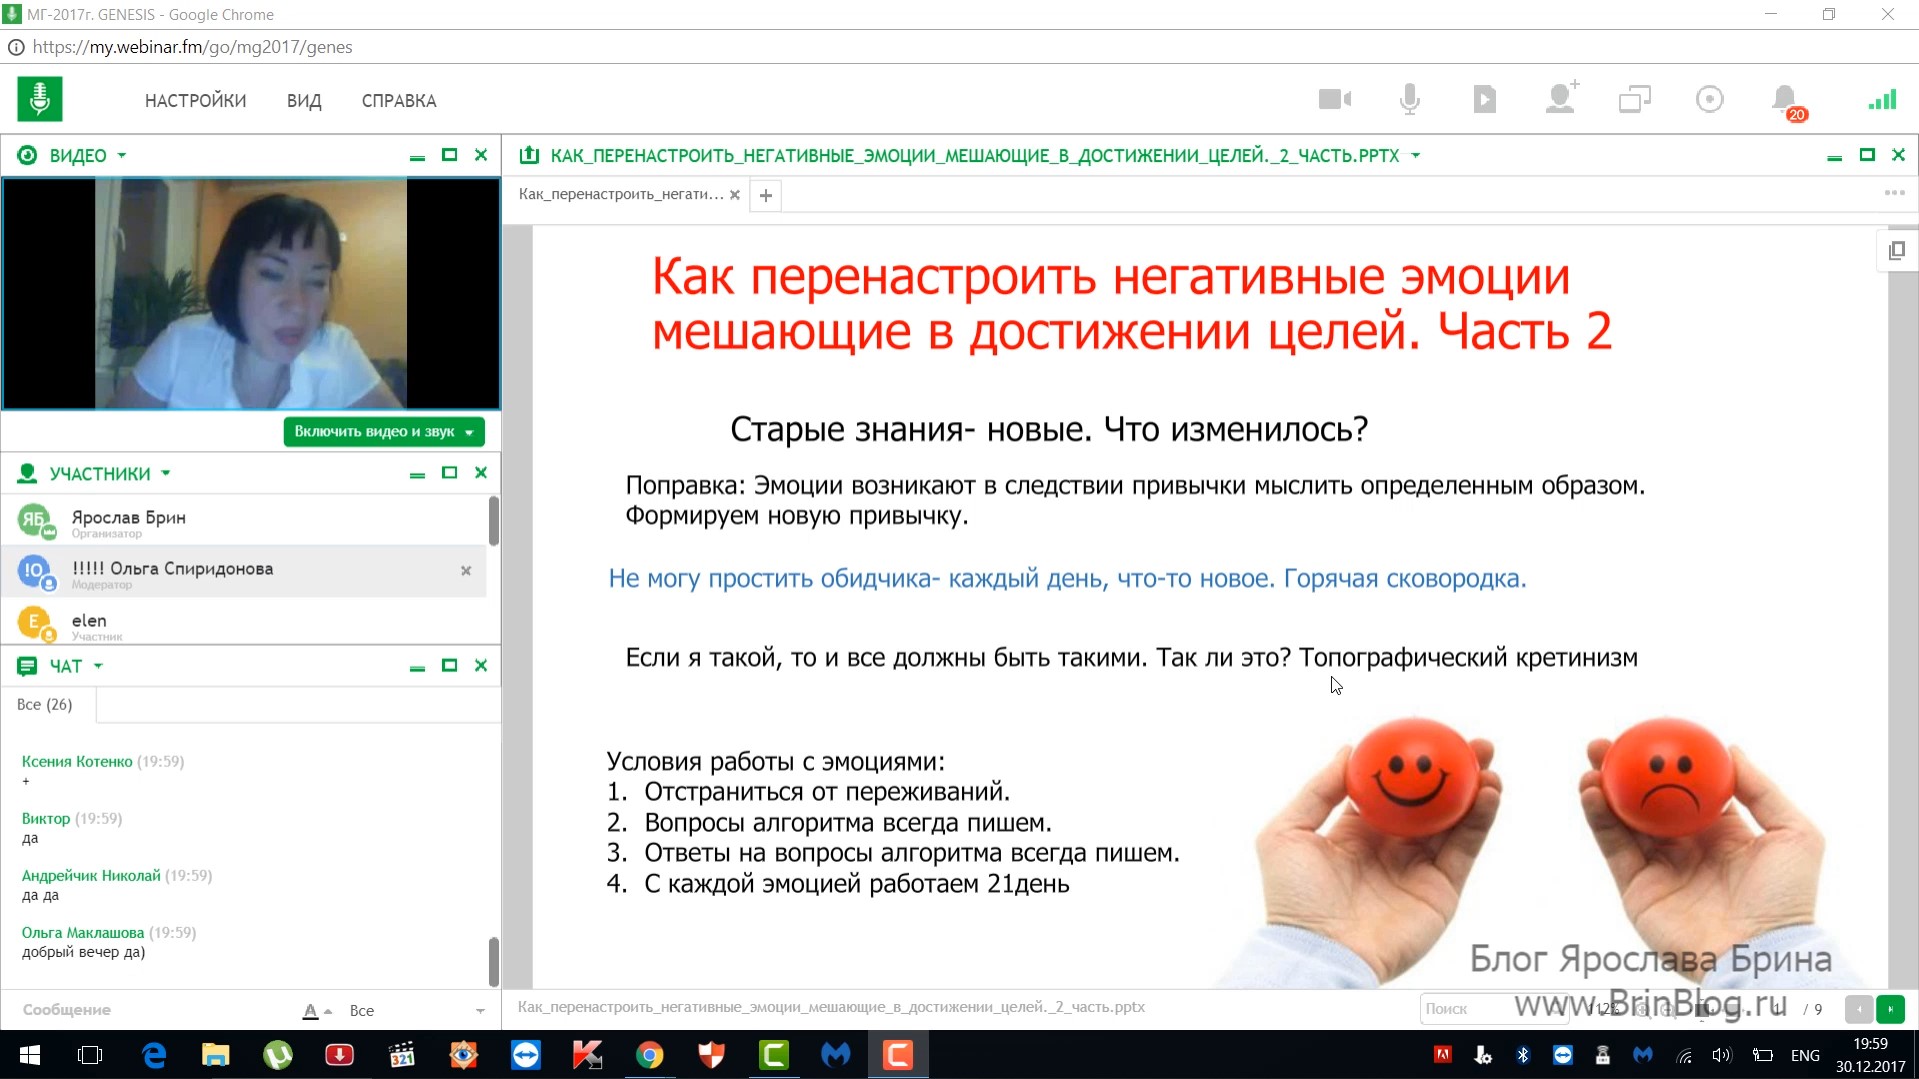Image resolution: width=1919 pixels, height=1079 pixels.
Task: Switch the ENG input language
Action: tap(1805, 1055)
